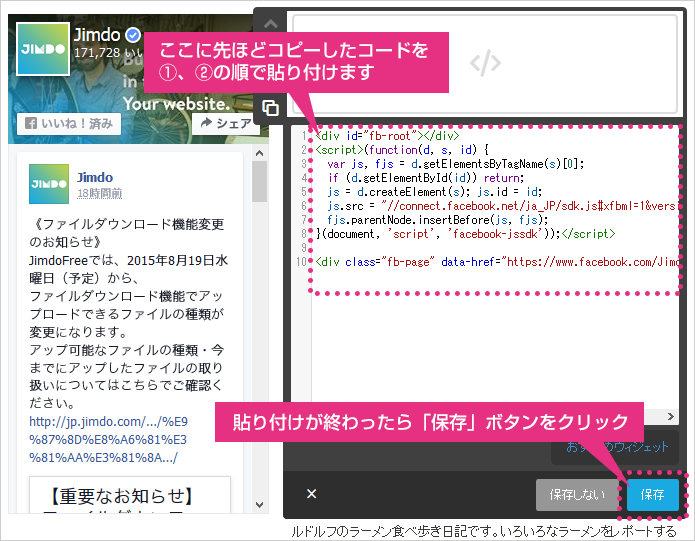Viewport: 695px width, 541px height.
Task: Click code line 8 with 'facebook-jssdk'
Action: click(465, 234)
